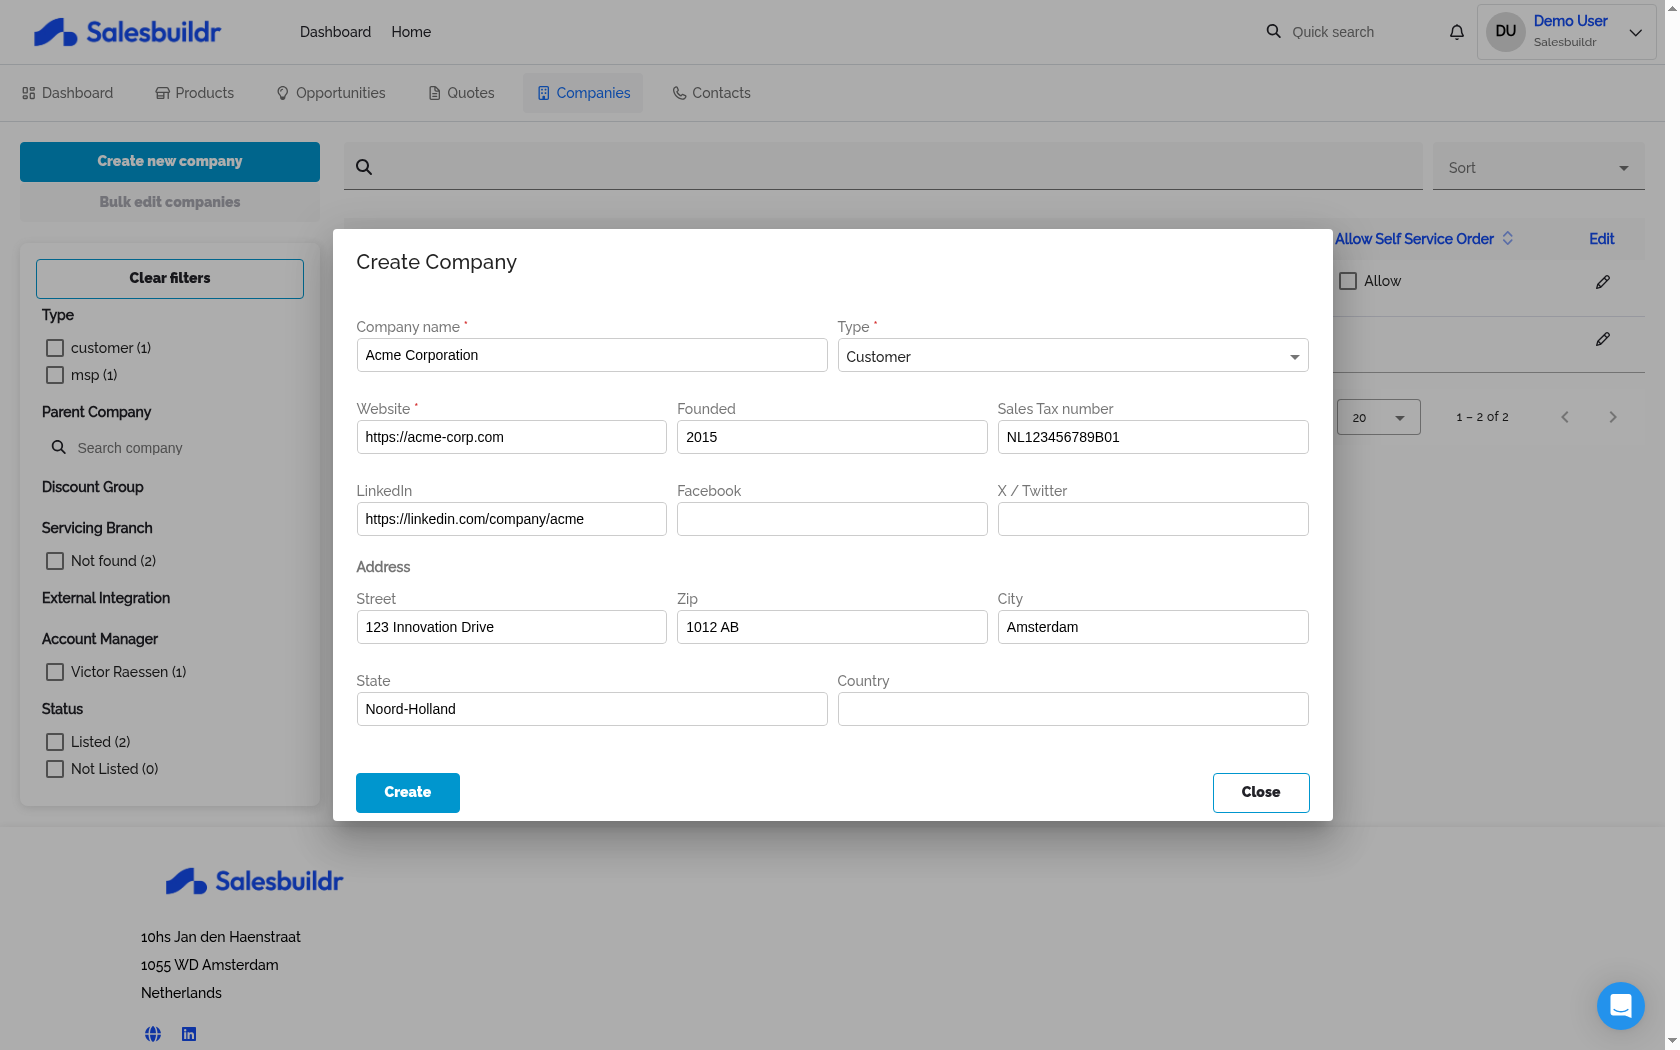Click the companies list search bar

tap(883, 167)
